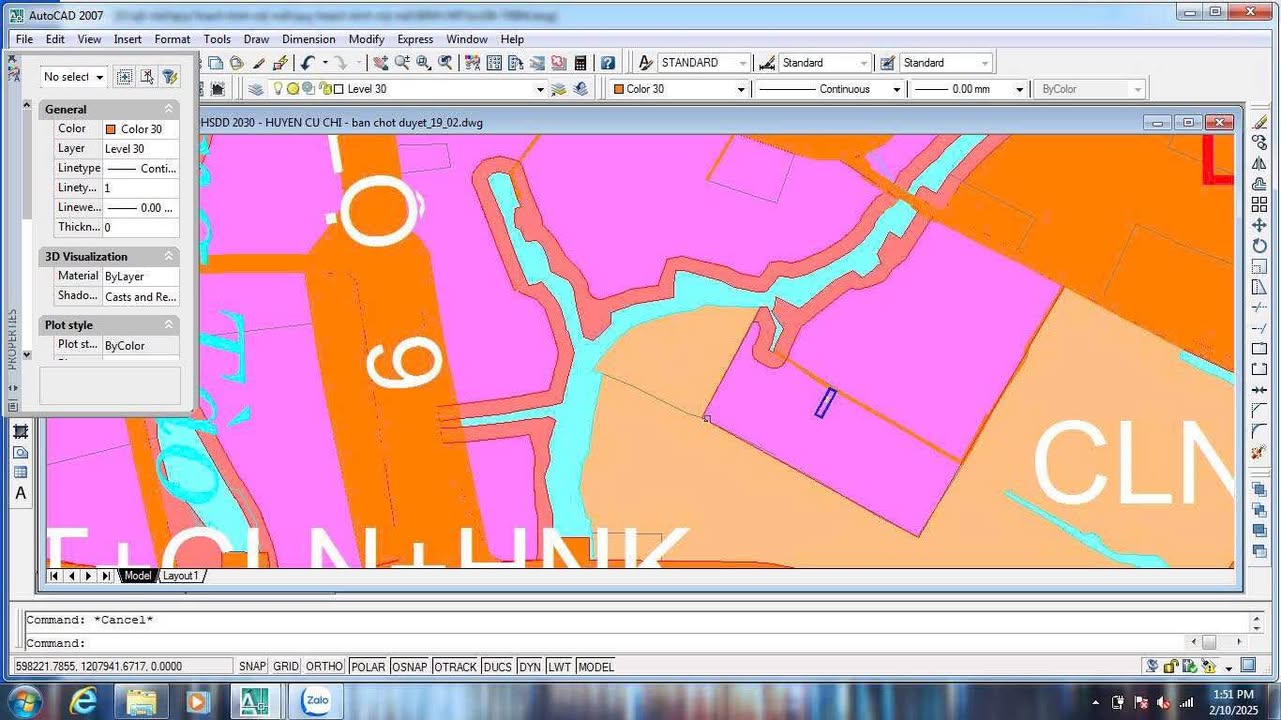Viewport: 1281px width, 720px height.
Task: Select the Mirror tool in Modify toolbar
Action: point(1259,164)
